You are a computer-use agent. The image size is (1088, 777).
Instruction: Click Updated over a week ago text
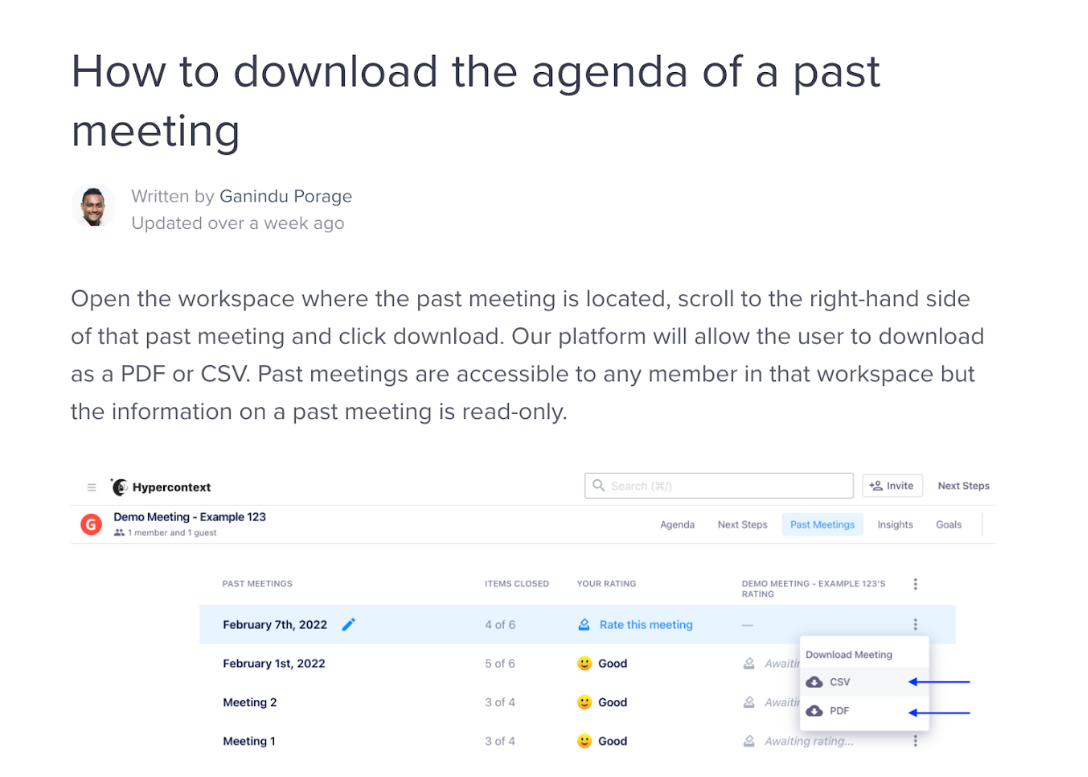[238, 223]
